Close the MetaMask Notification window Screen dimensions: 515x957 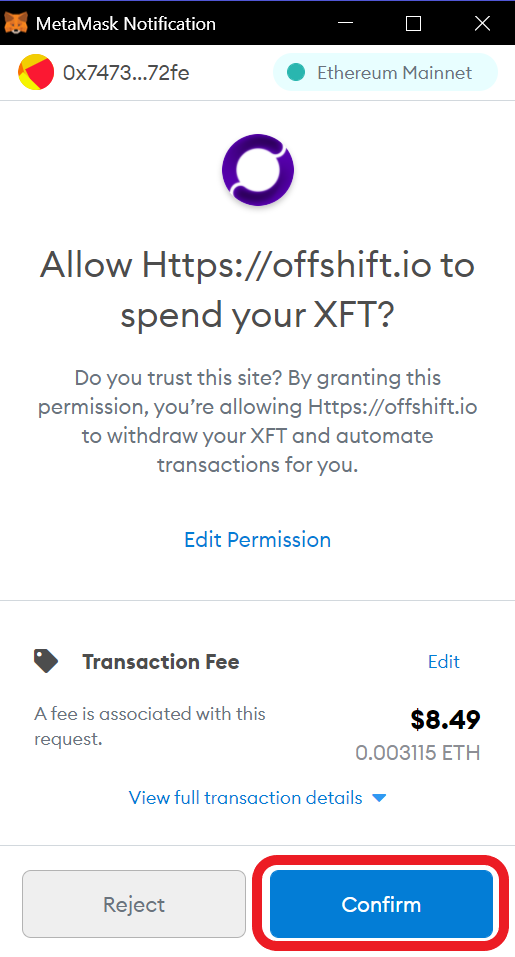[x=483, y=23]
